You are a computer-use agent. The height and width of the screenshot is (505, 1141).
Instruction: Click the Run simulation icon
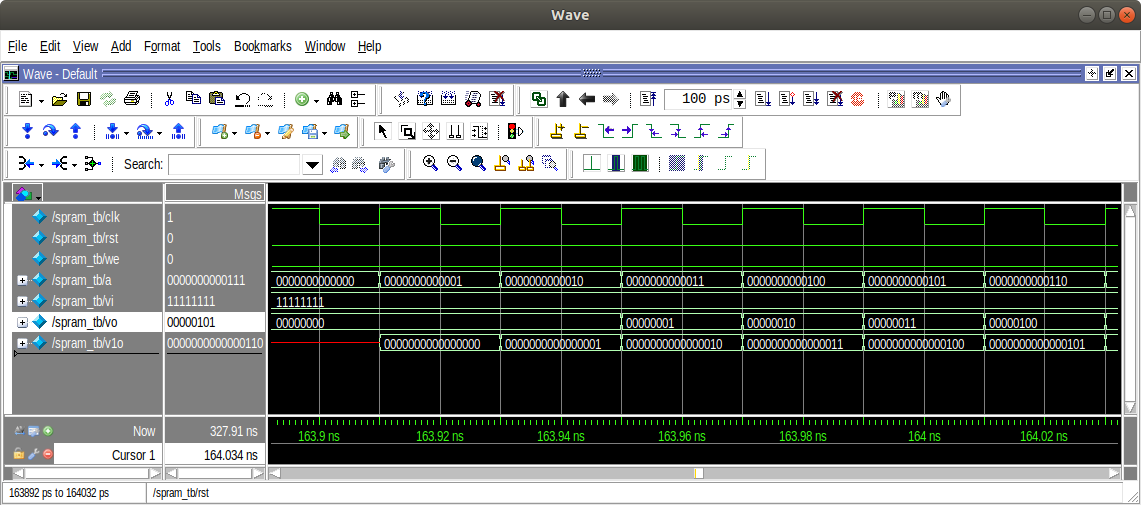pos(763,99)
